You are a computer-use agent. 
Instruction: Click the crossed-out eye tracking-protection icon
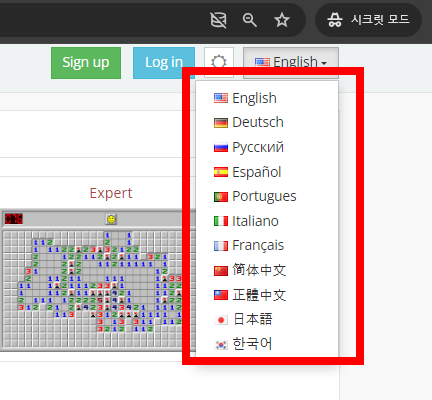tap(218, 20)
